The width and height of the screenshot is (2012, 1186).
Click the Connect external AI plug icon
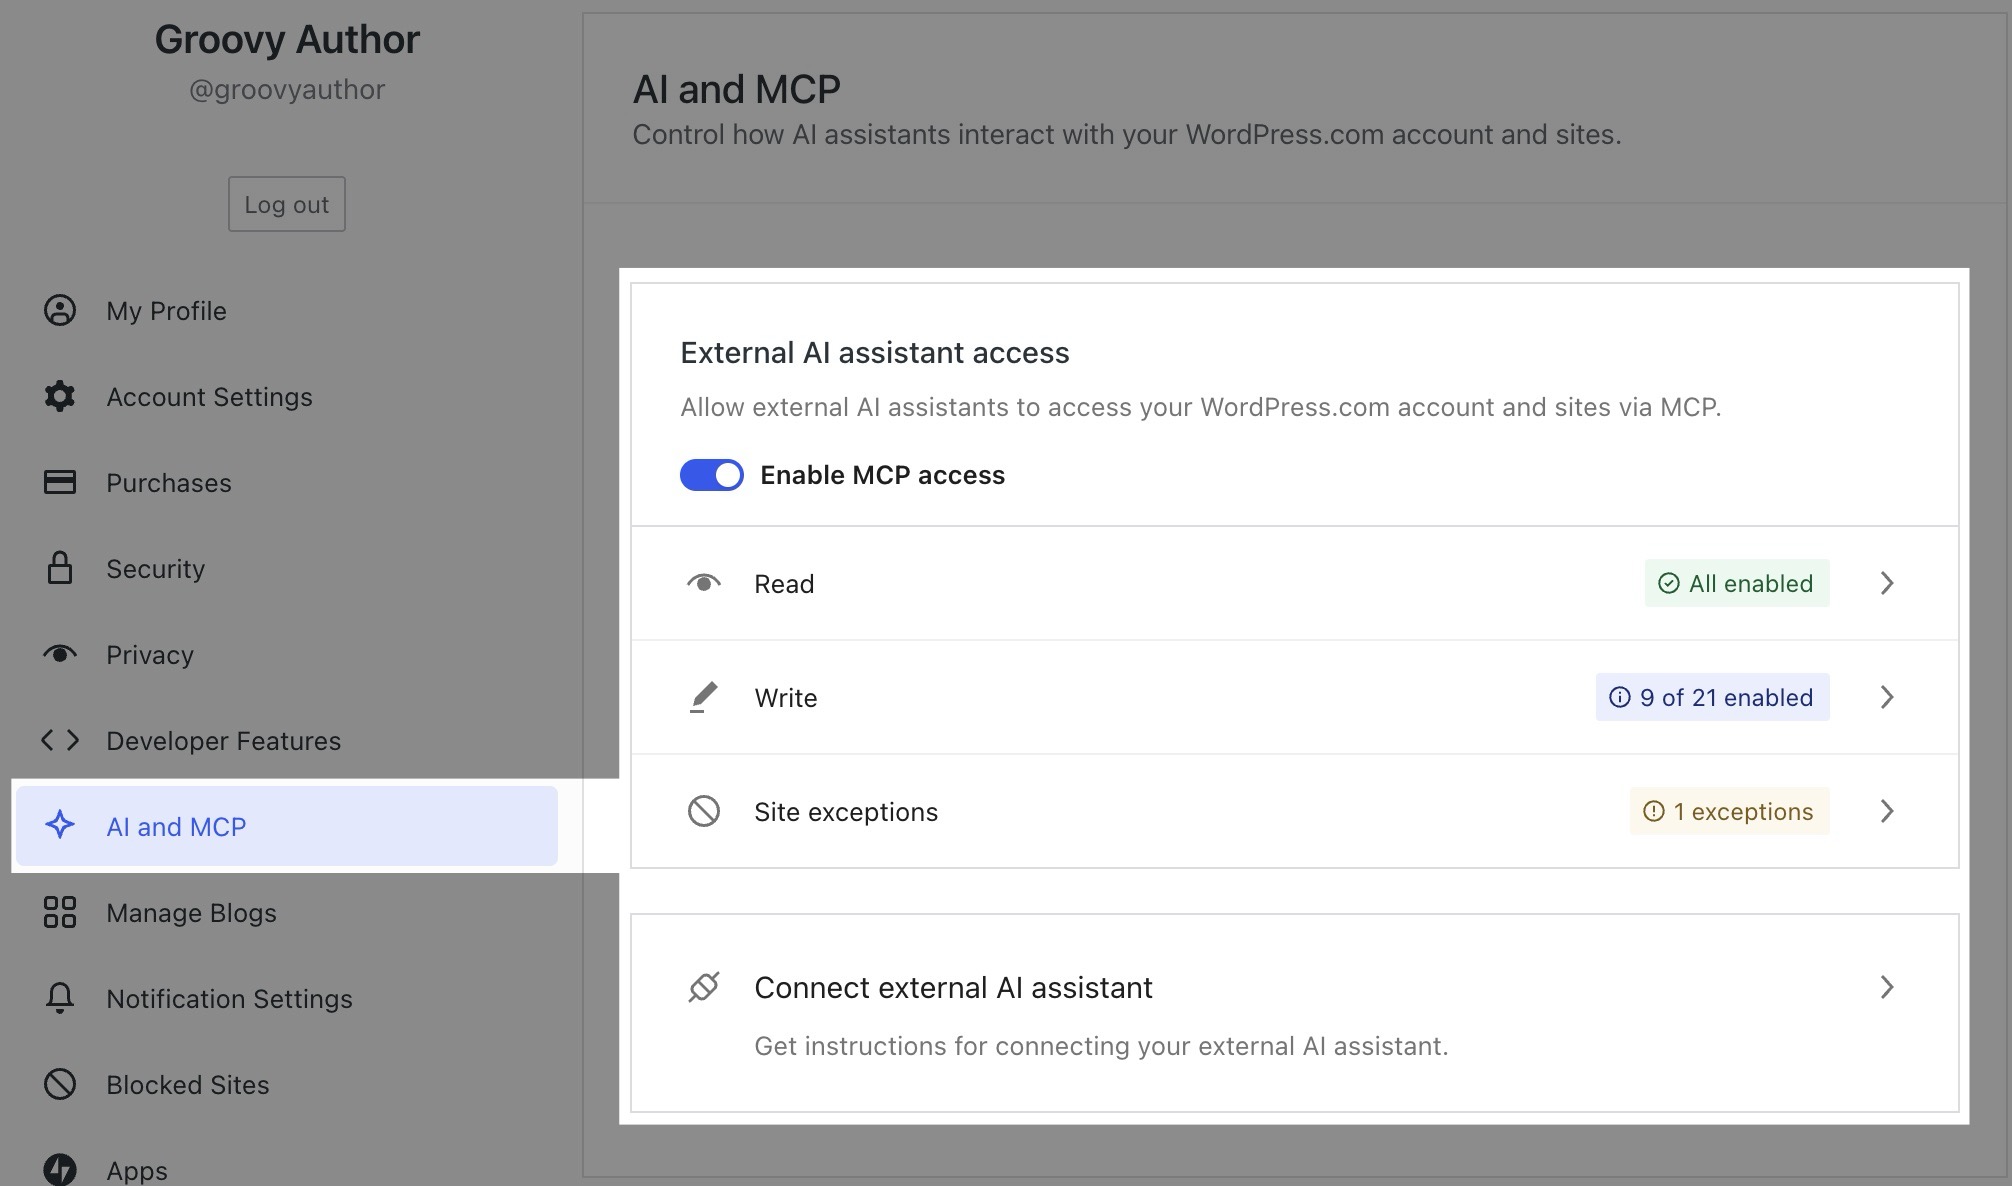[704, 987]
